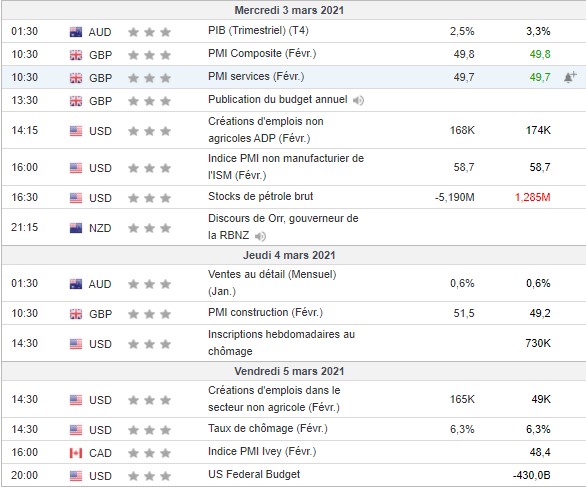Click the New Zealand flag icon for NZD

[x=76, y=228]
